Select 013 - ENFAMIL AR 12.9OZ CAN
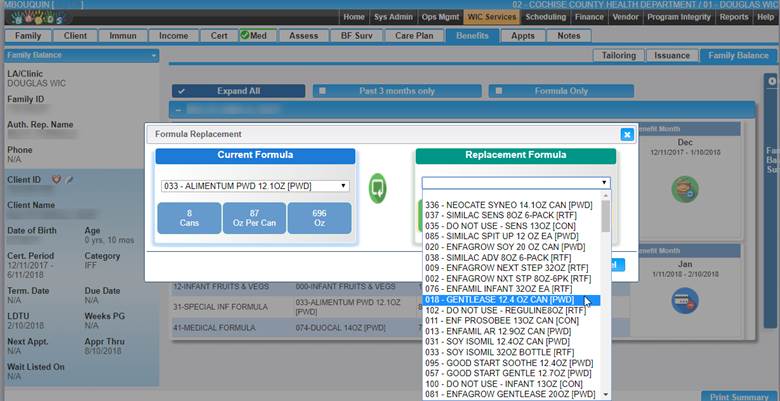 [511, 331]
